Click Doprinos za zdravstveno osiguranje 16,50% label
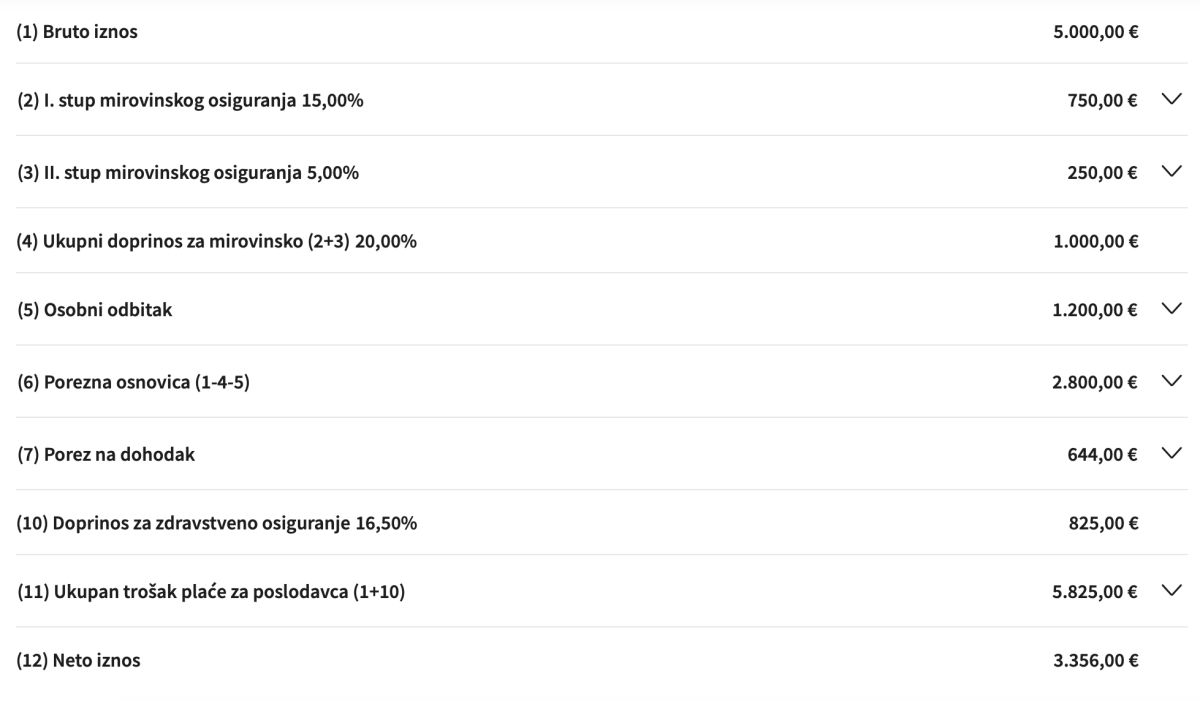 click(217, 523)
